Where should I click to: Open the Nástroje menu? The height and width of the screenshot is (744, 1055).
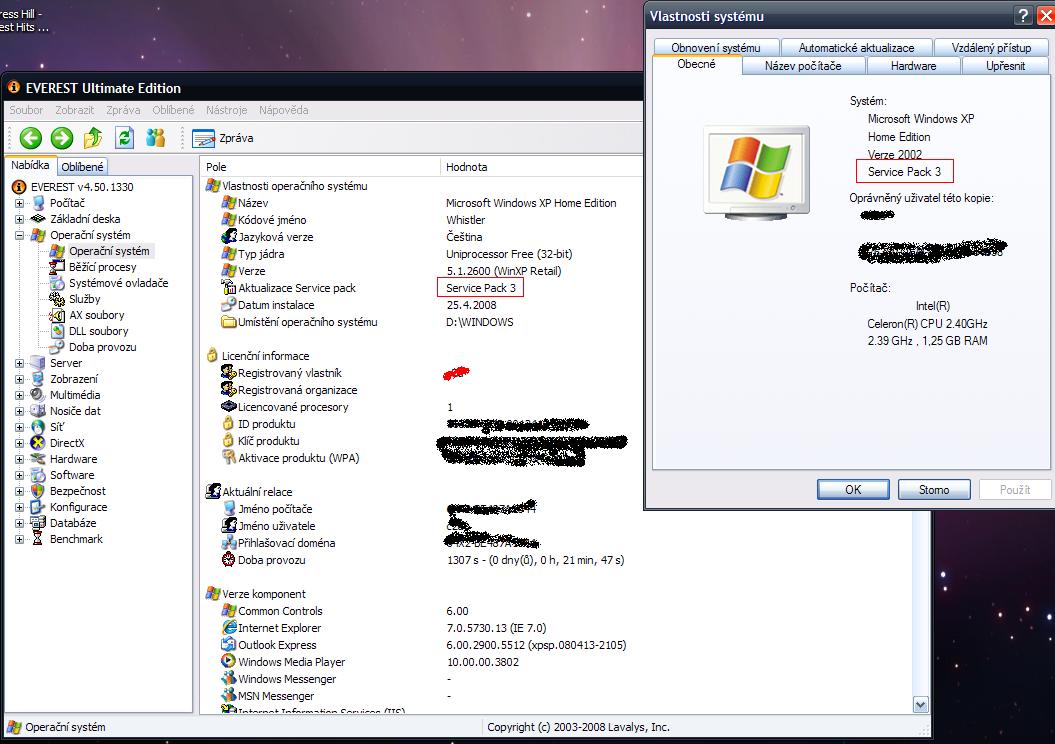pyautogui.click(x=227, y=110)
